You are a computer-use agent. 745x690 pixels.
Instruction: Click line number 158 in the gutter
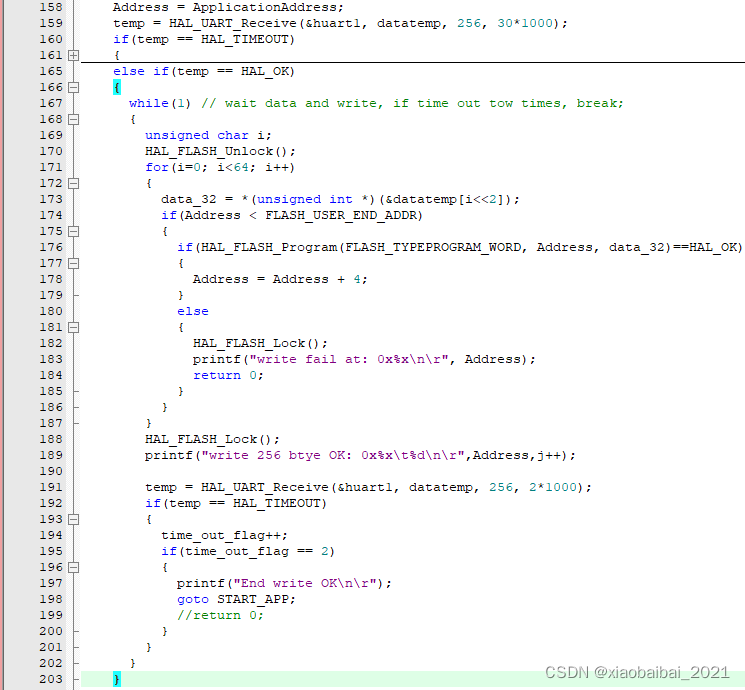pyautogui.click(x=51, y=7)
